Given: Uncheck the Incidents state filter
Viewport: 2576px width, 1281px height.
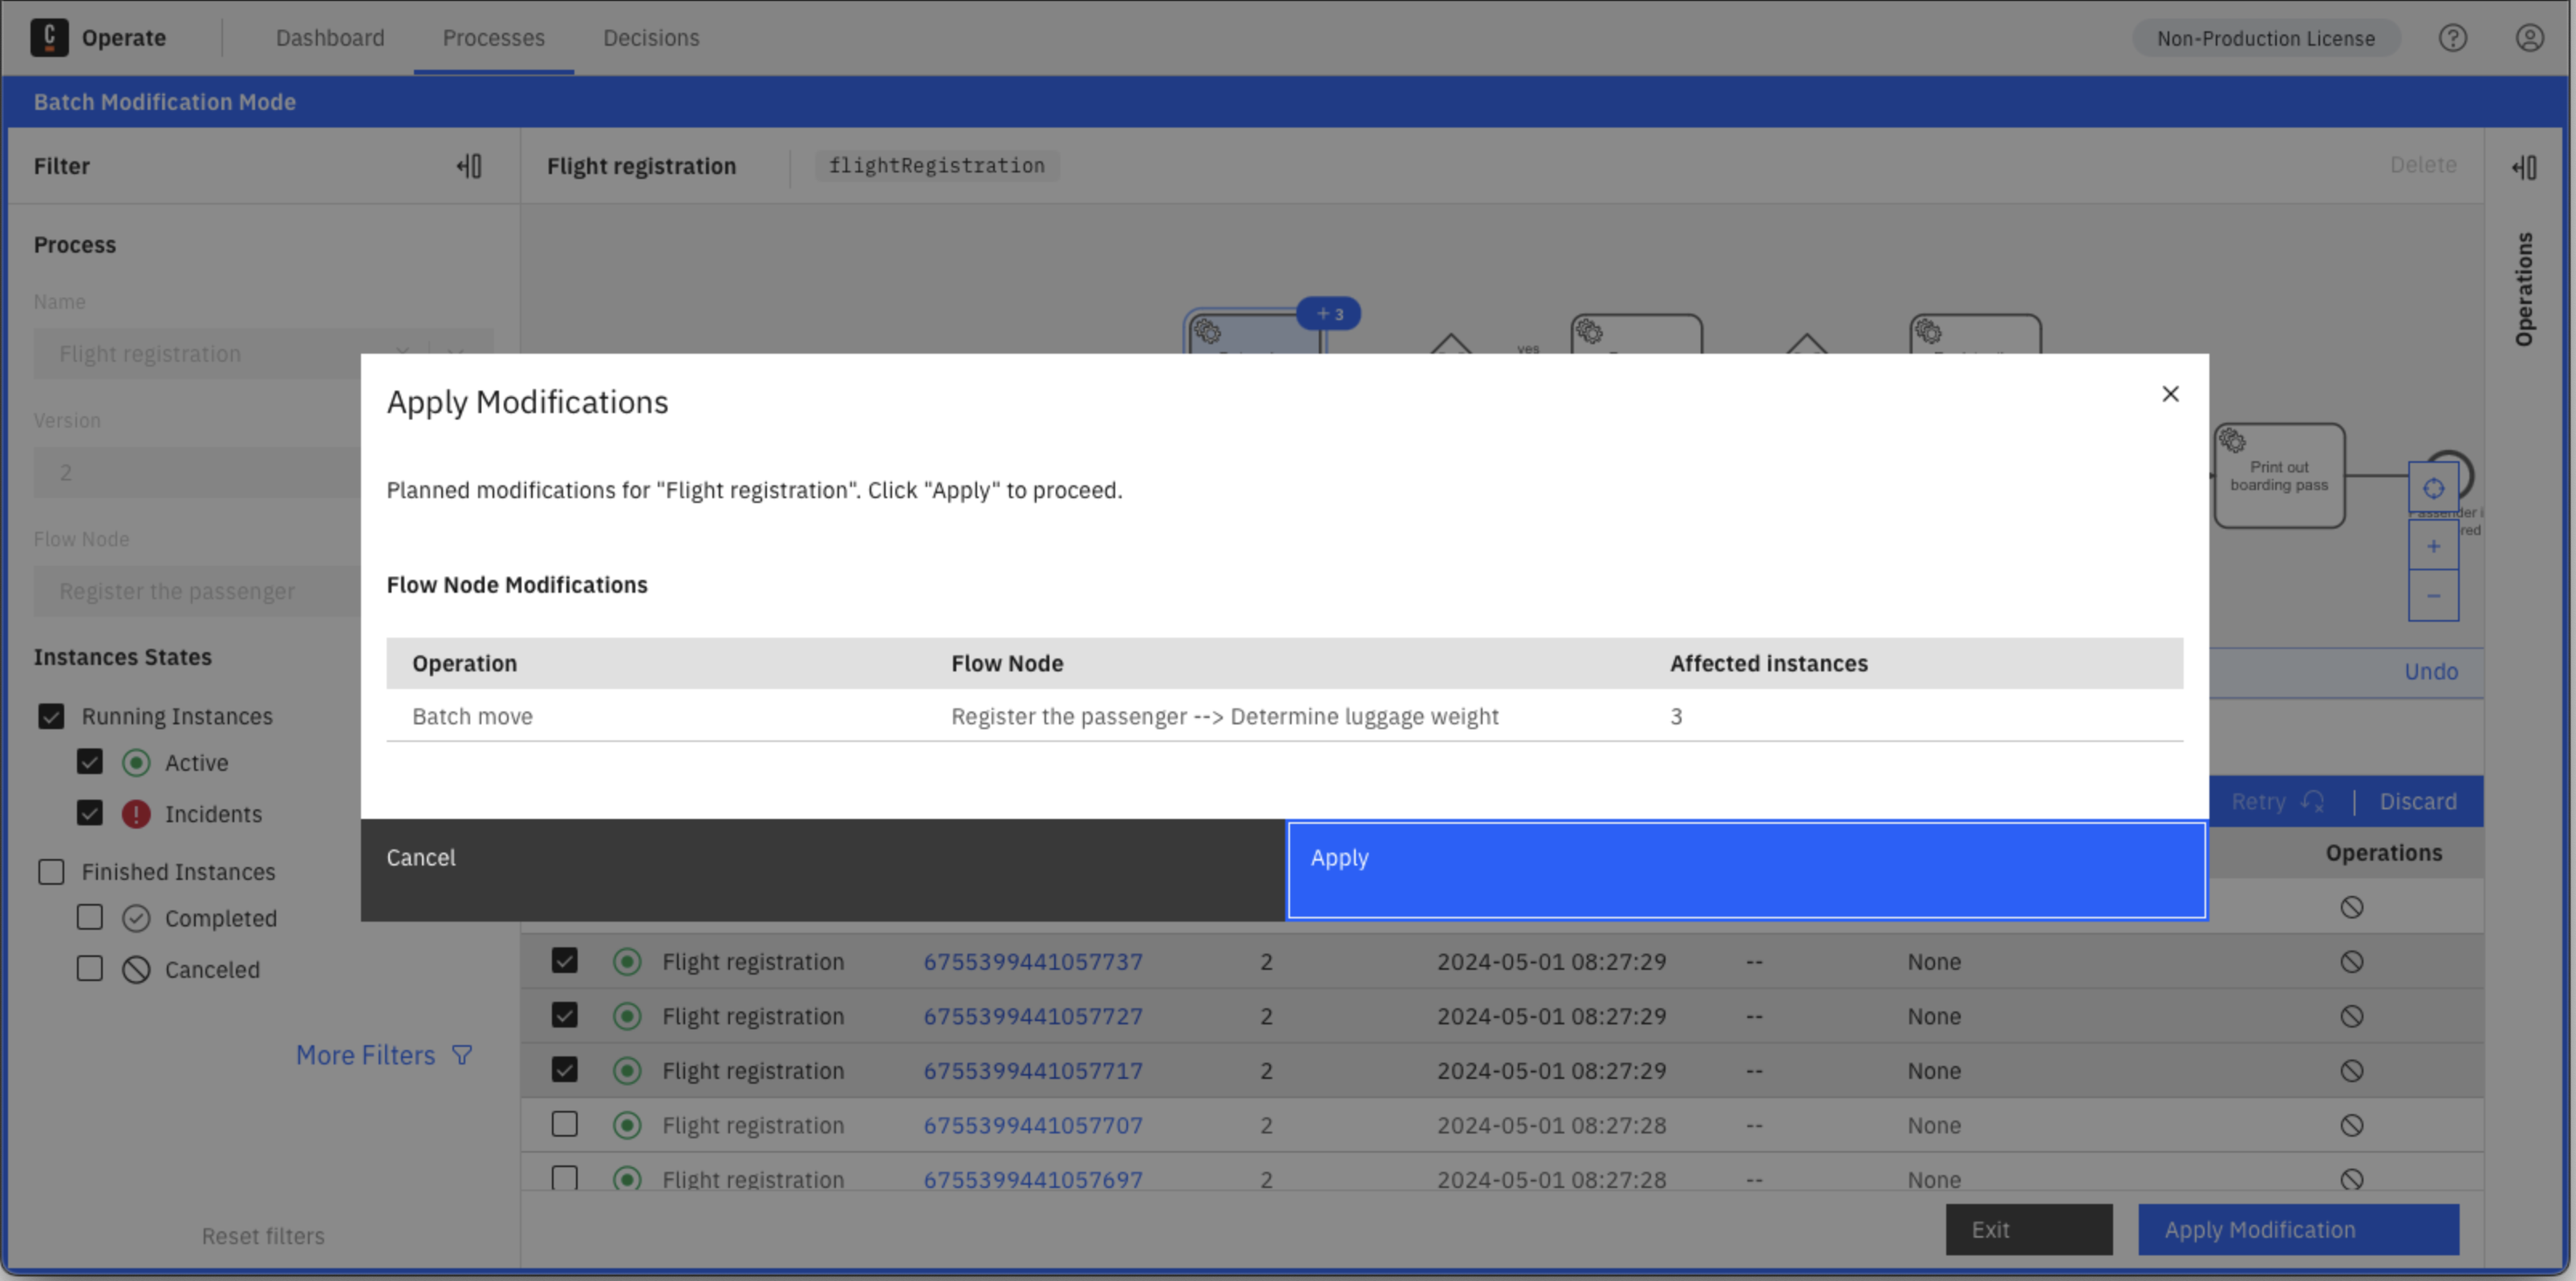Looking at the screenshot, I should click(90, 813).
